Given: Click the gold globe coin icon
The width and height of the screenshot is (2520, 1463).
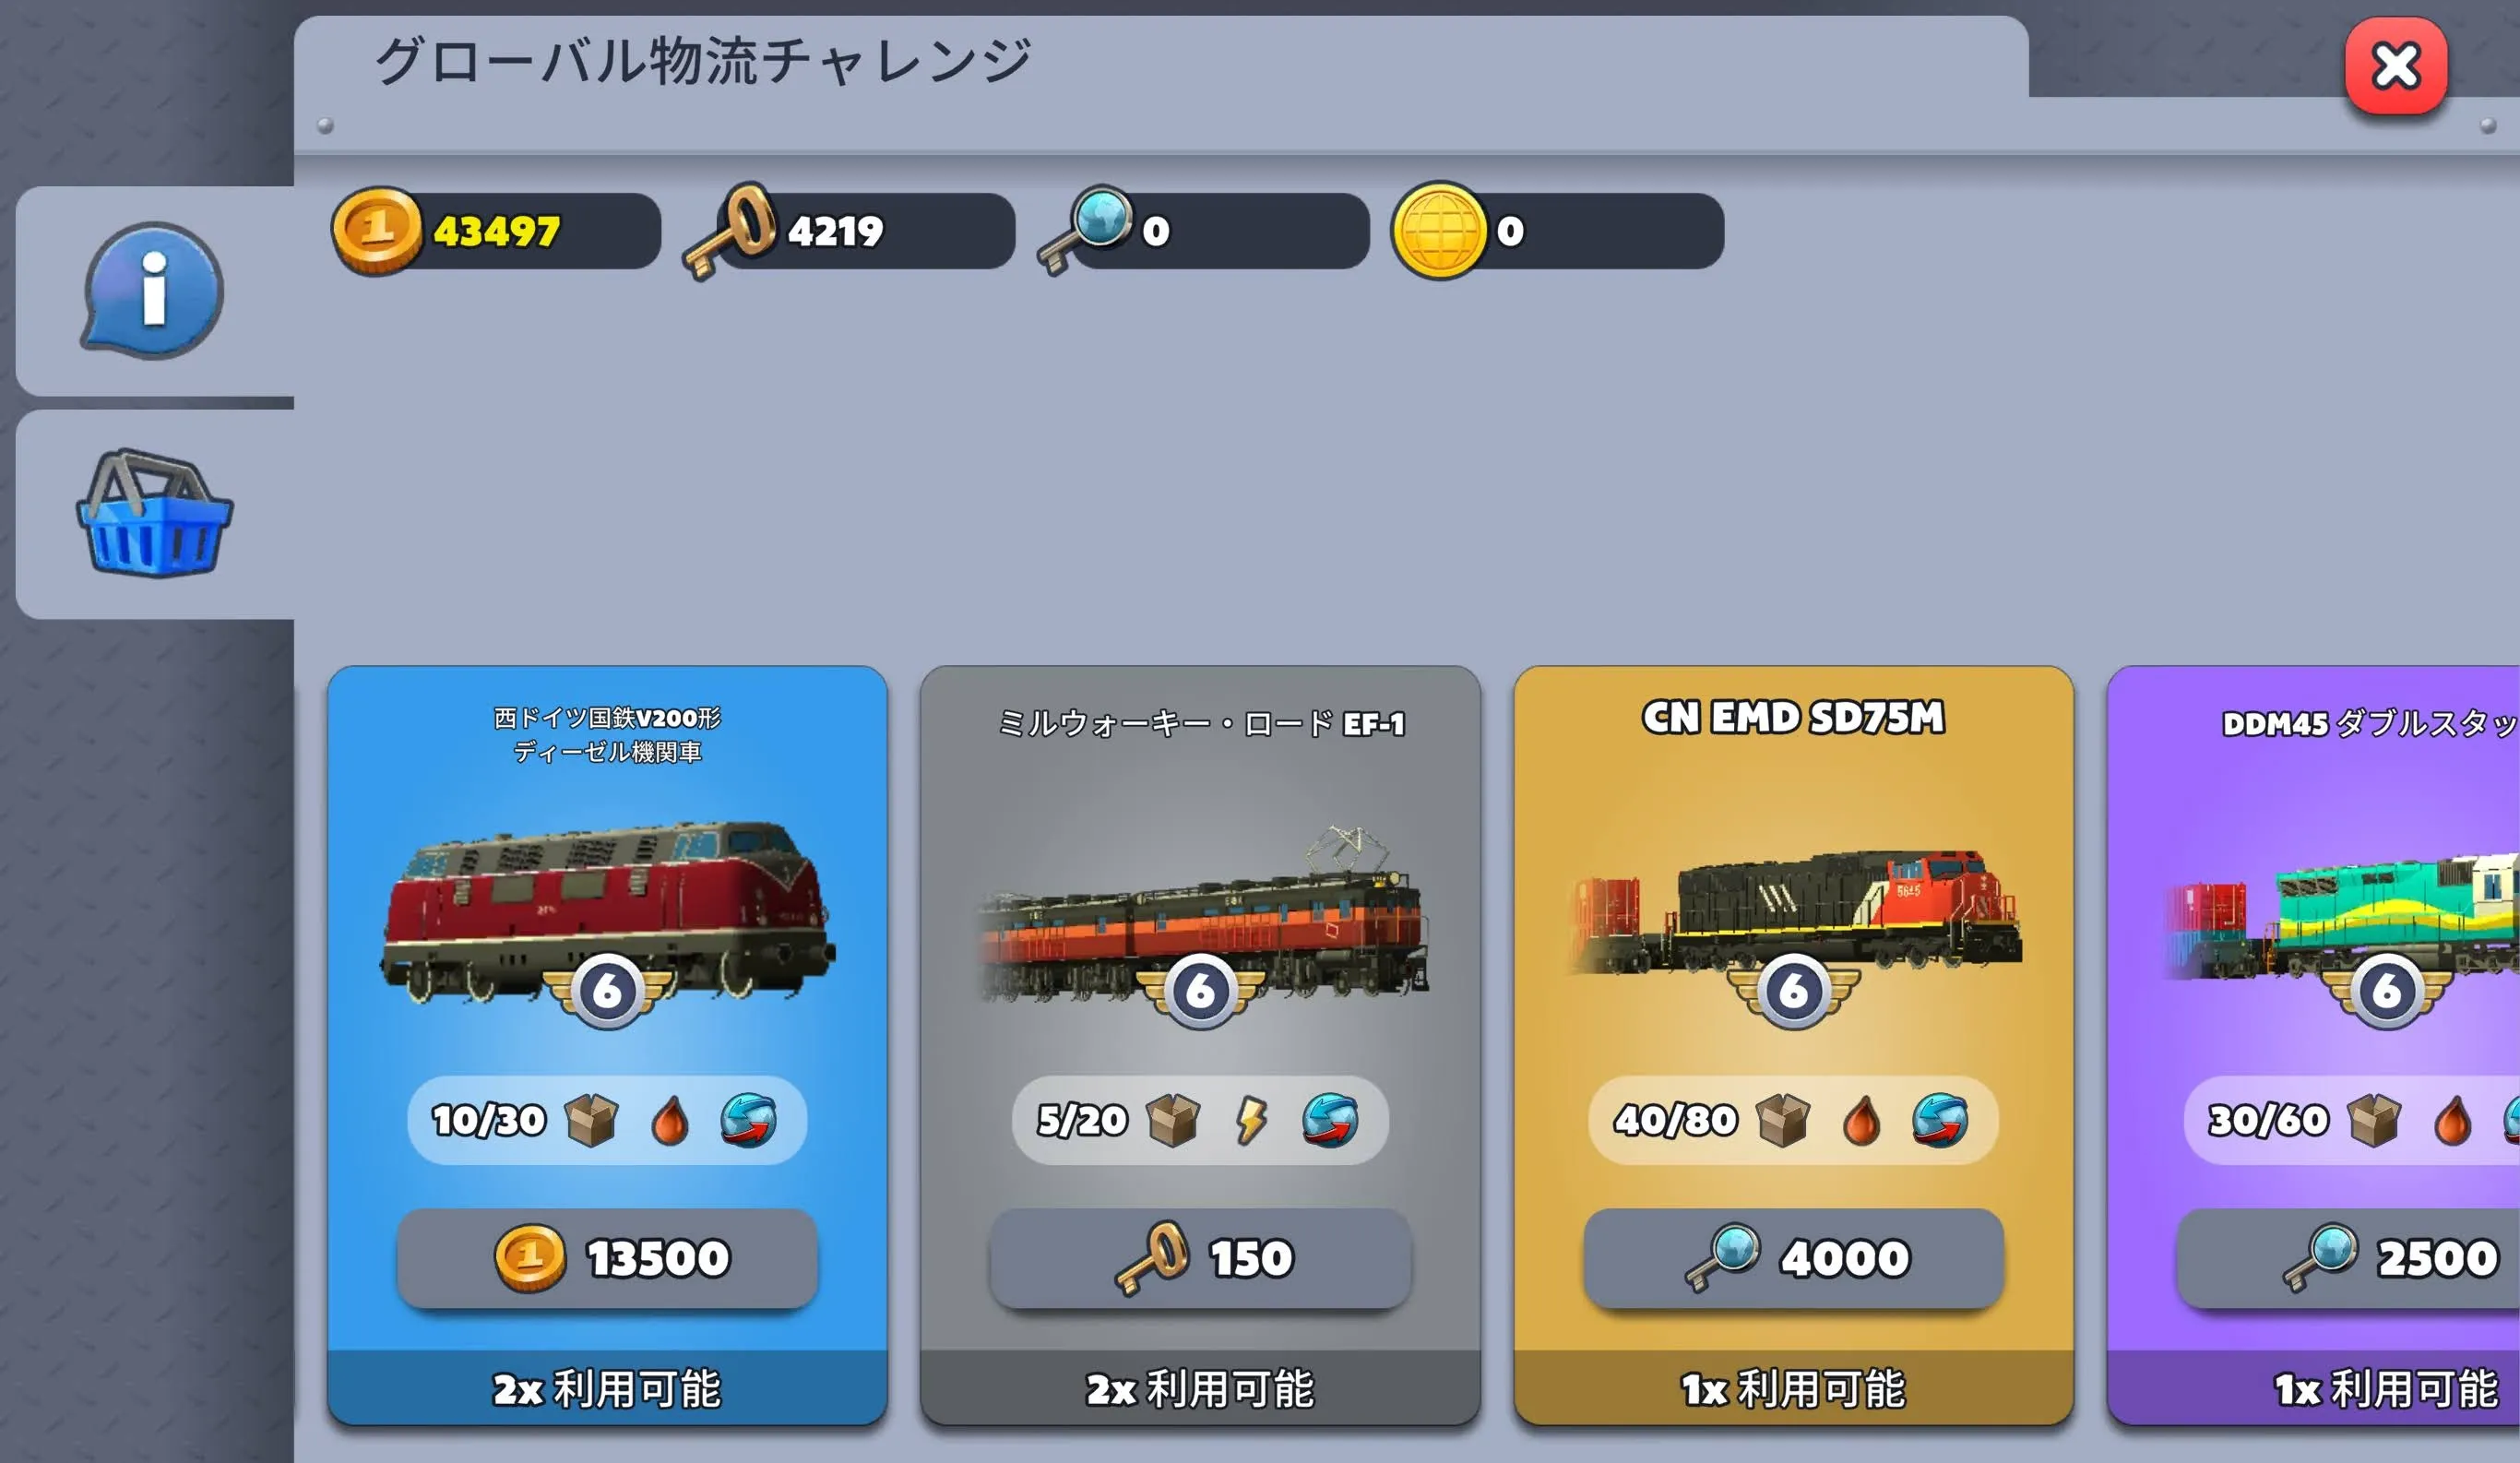Looking at the screenshot, I should pyautogui.click(x=1439, y=231).
